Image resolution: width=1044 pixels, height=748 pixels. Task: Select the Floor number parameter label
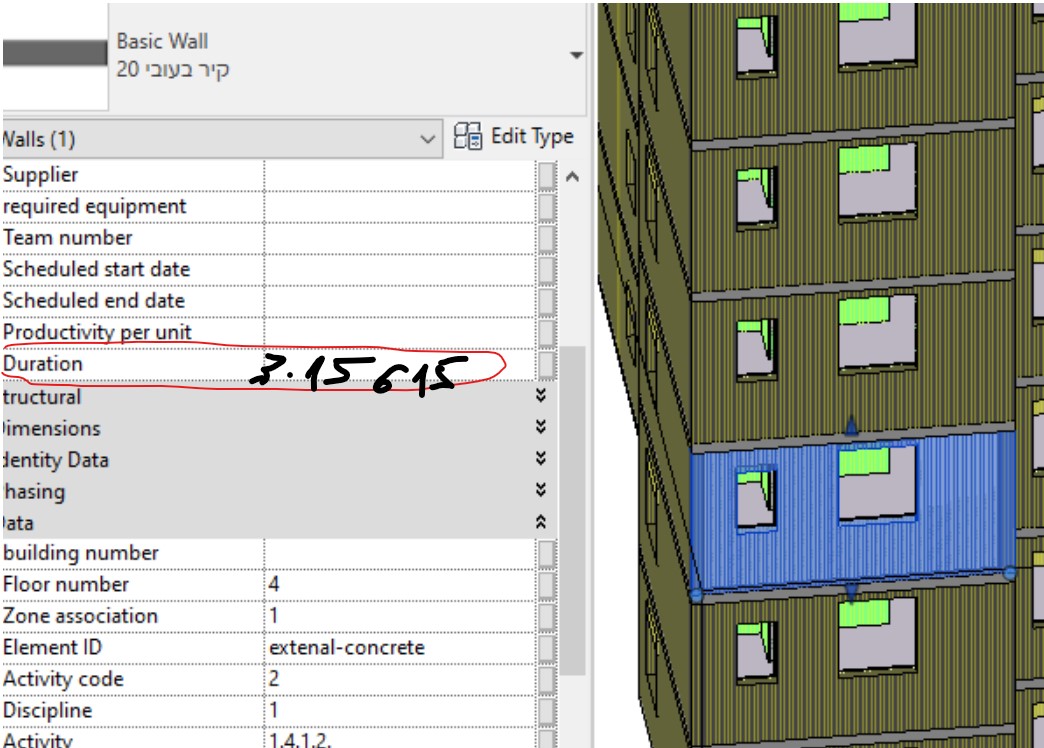pyautogui.click(x=66, y=585)
